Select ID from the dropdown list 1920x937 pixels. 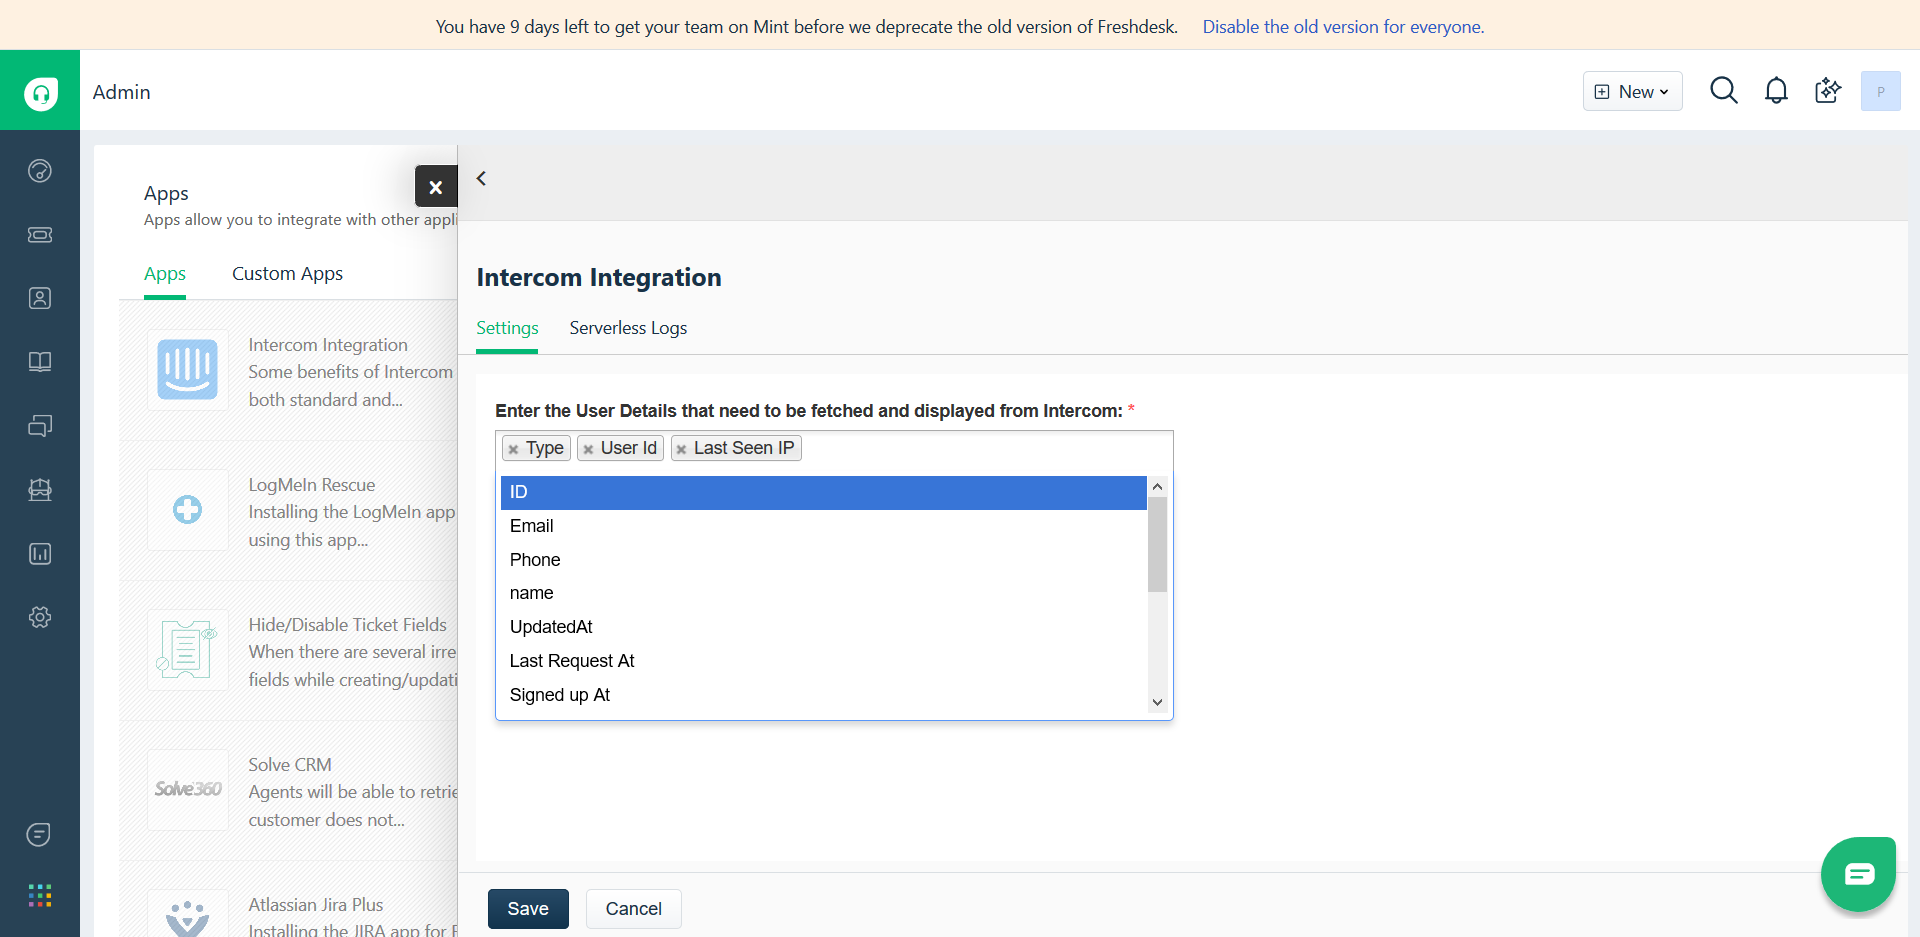coord(823,492)
